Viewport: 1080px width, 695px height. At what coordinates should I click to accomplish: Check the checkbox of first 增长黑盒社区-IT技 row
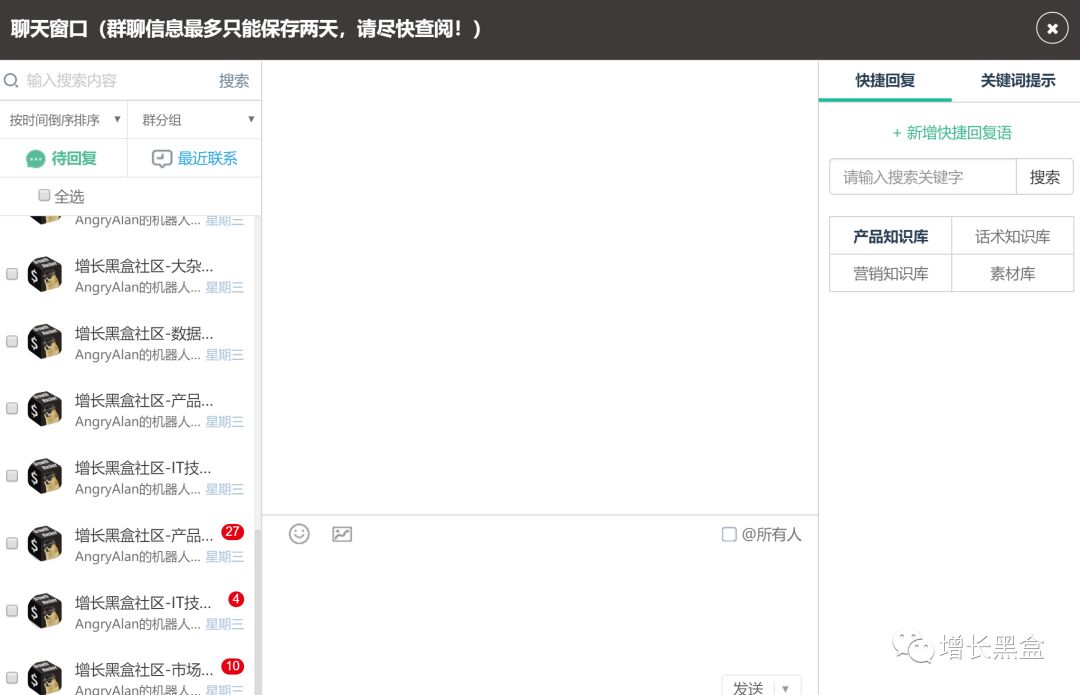(x=12, y=476)
